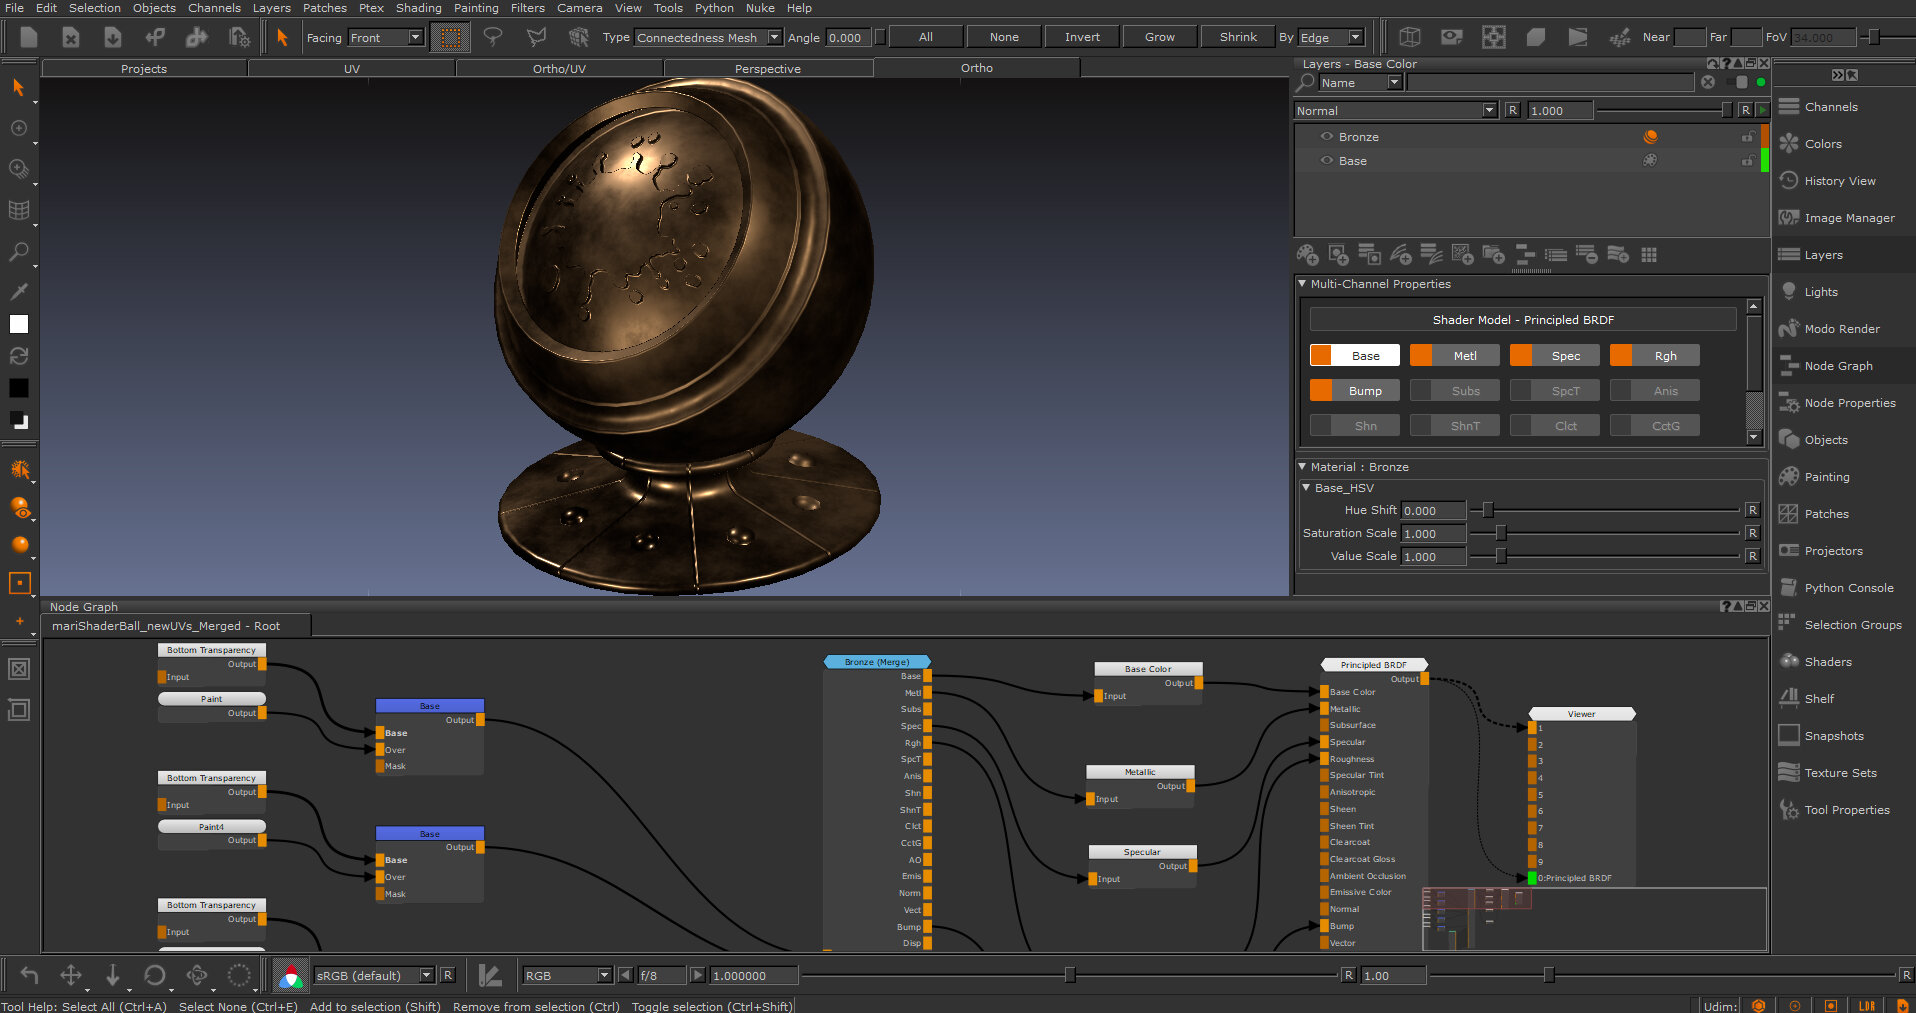
Task: Click the Invert selection button
Action: tap(1082, 38)
